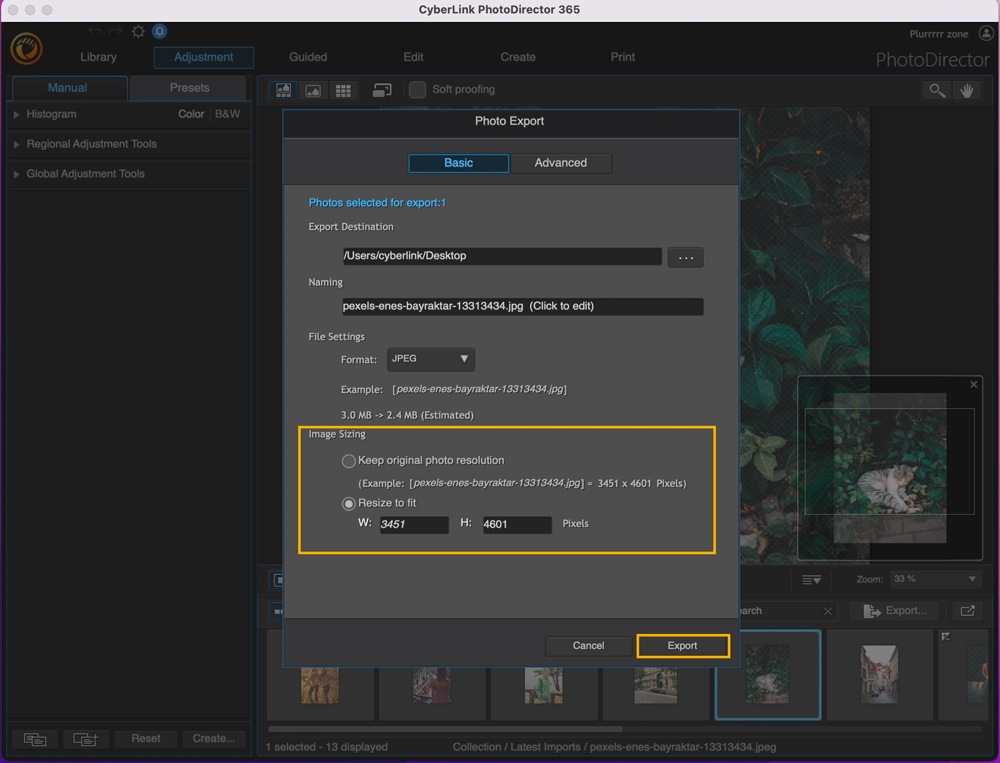Screen dimensions: 1000x763
Task: Select the Resize to fit option
Action: (x=348, y=503)
